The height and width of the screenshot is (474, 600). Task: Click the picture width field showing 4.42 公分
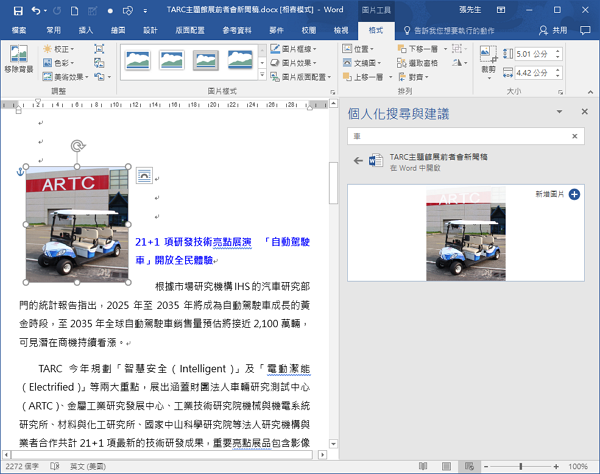tap(534, 73)
